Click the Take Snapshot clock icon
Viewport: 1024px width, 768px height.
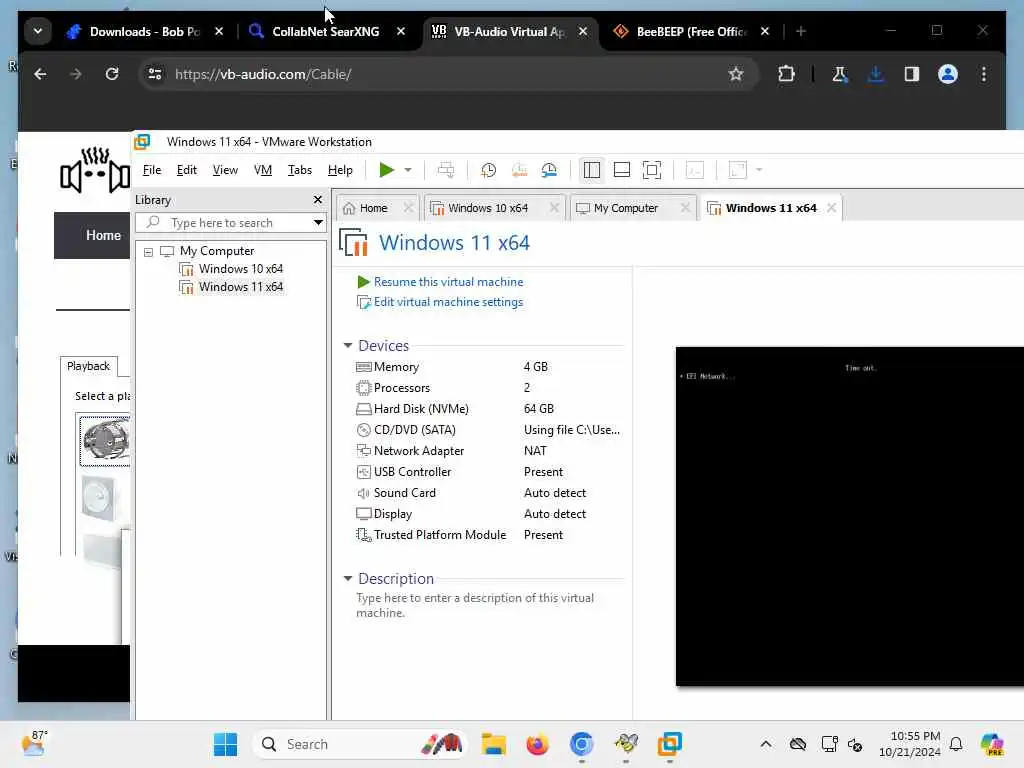(488, 170)
